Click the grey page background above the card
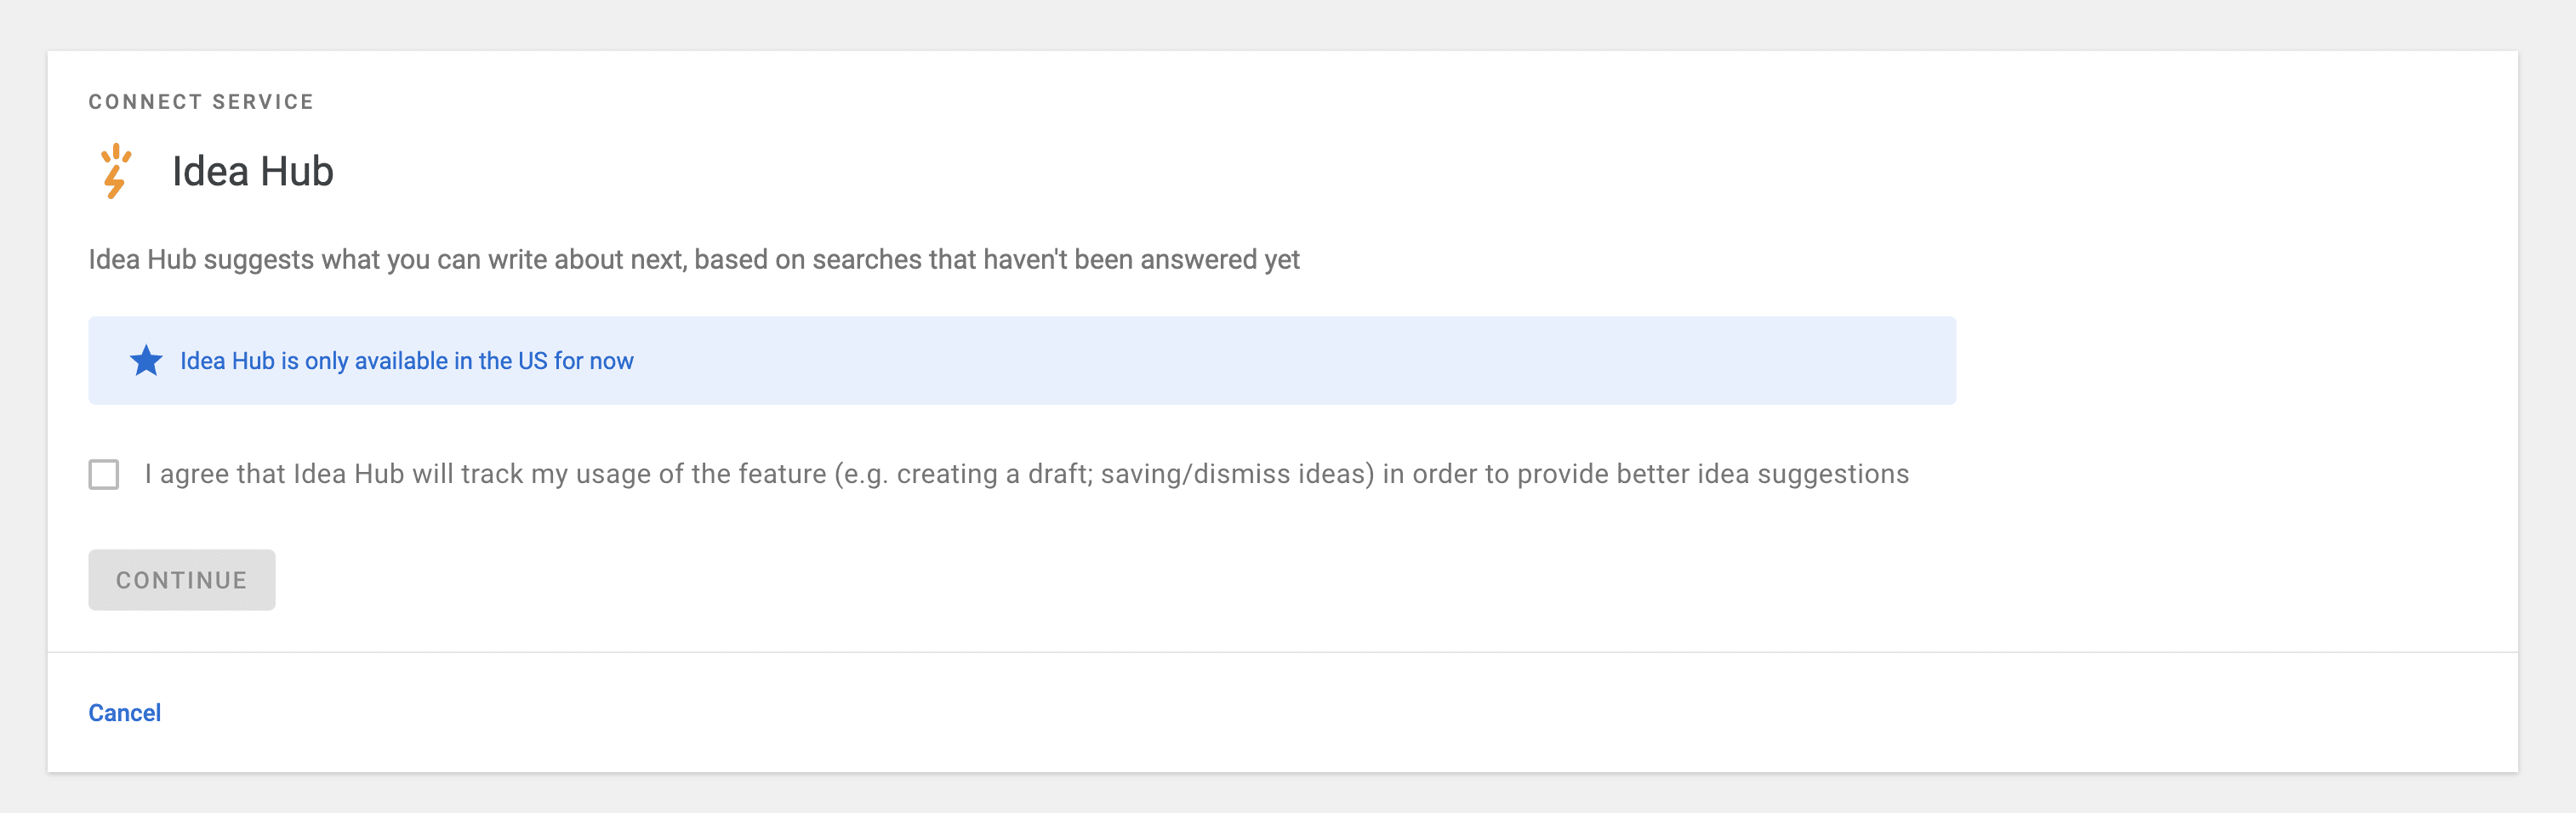Viewport: 2576px width, 813px height. click(1288, 24)
